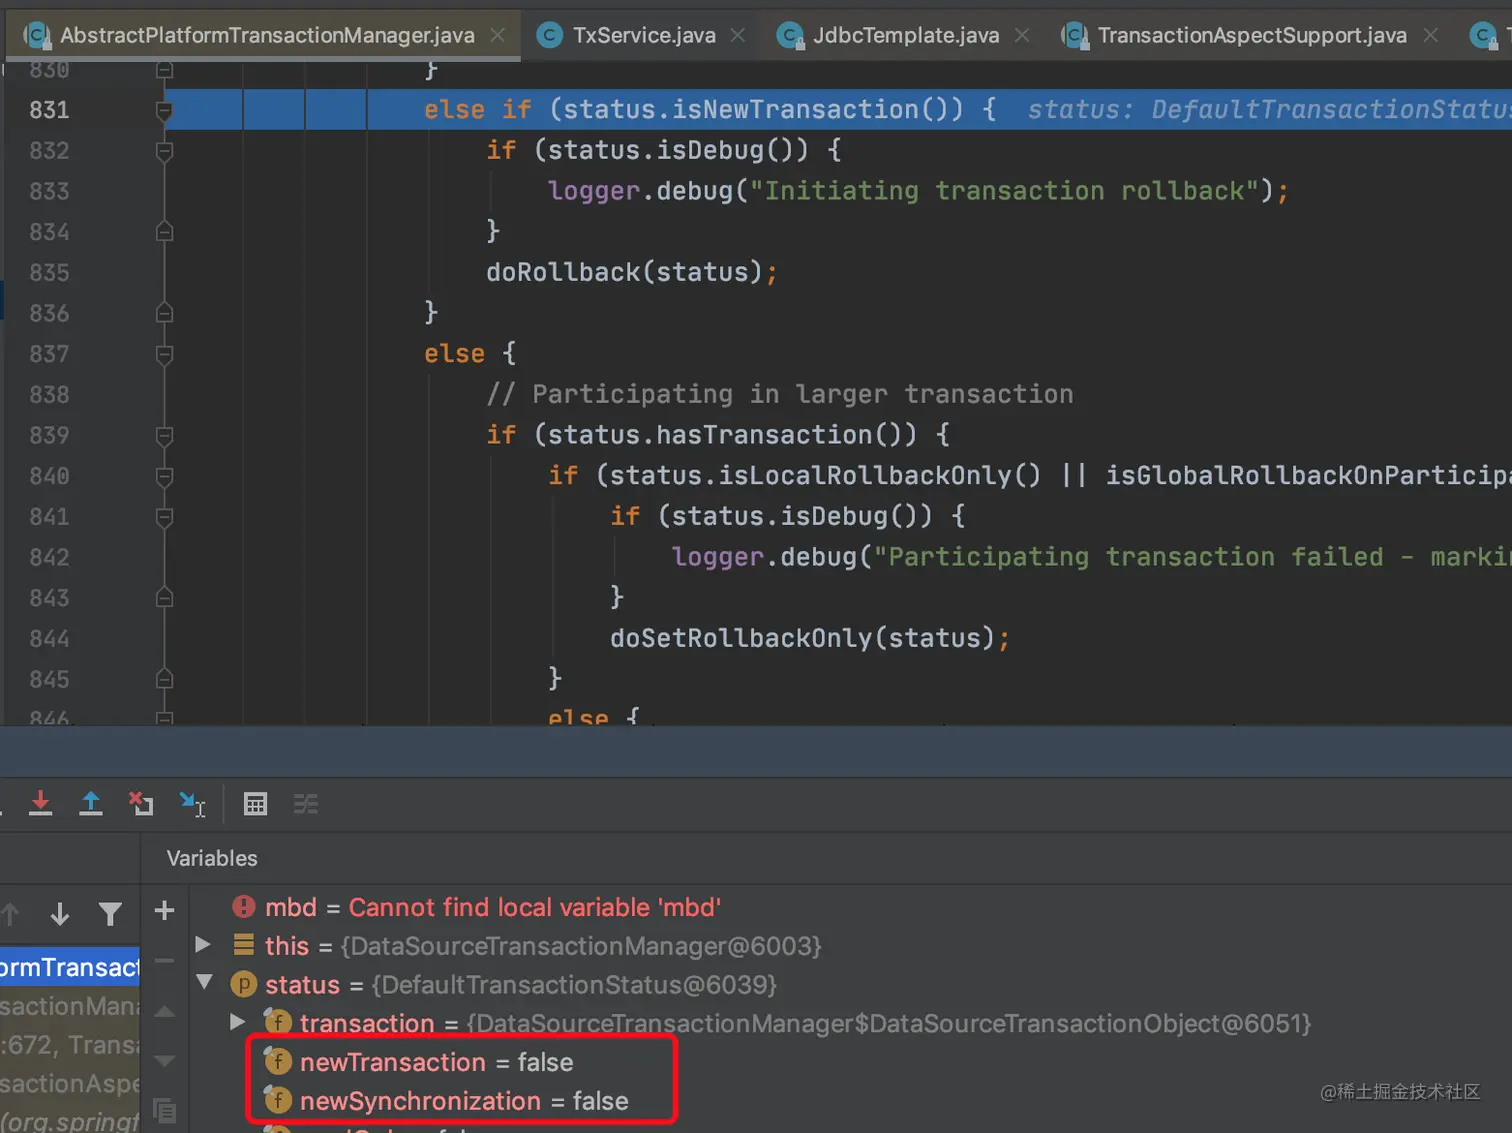Click the field icon beside newTransaction
Viewport: 1512px width, 1133px height.
(278, 1061)
